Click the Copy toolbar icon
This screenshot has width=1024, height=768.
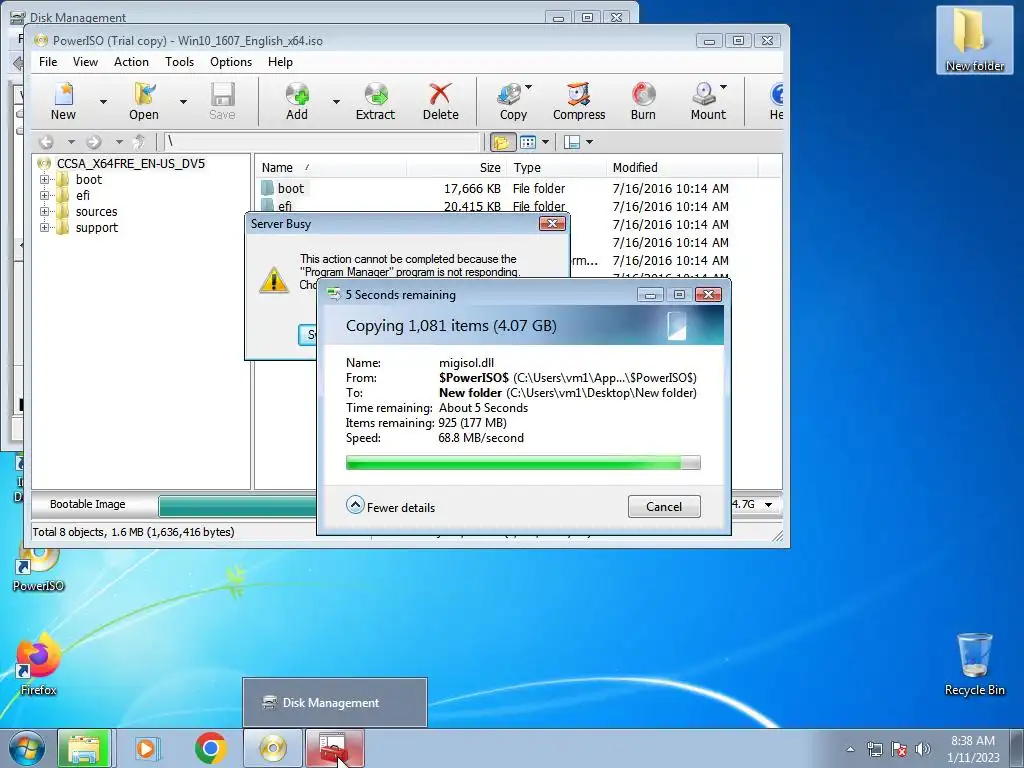(512, 101)
